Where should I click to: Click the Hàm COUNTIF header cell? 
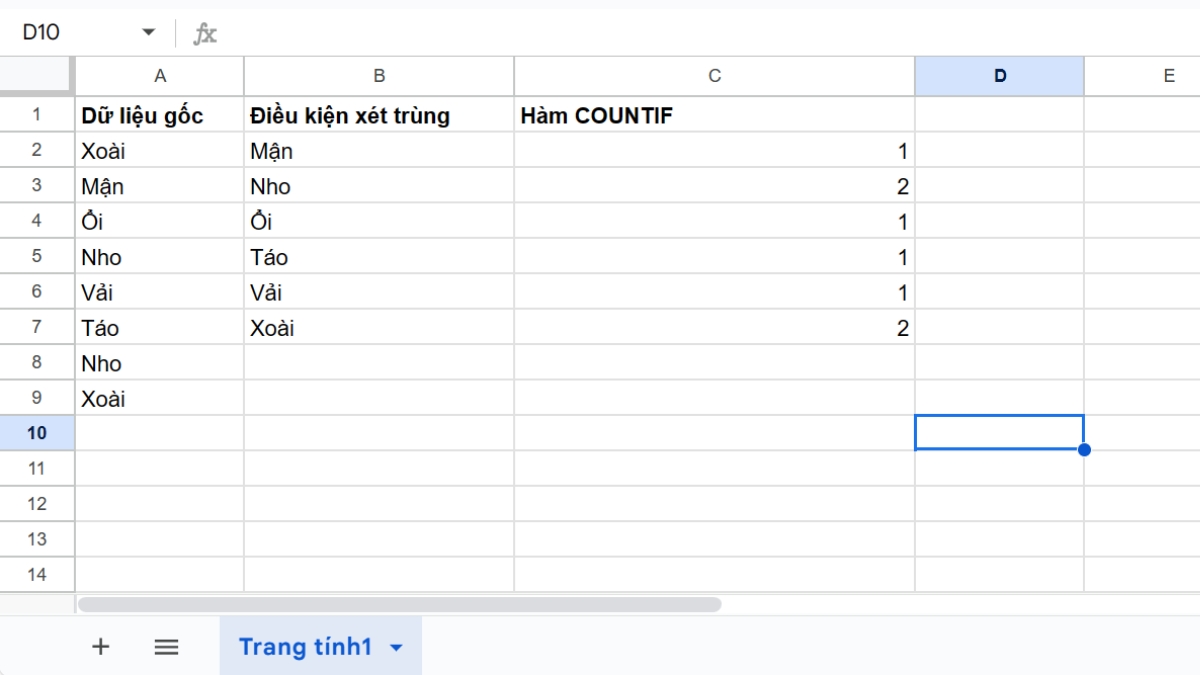pos(714,116)
